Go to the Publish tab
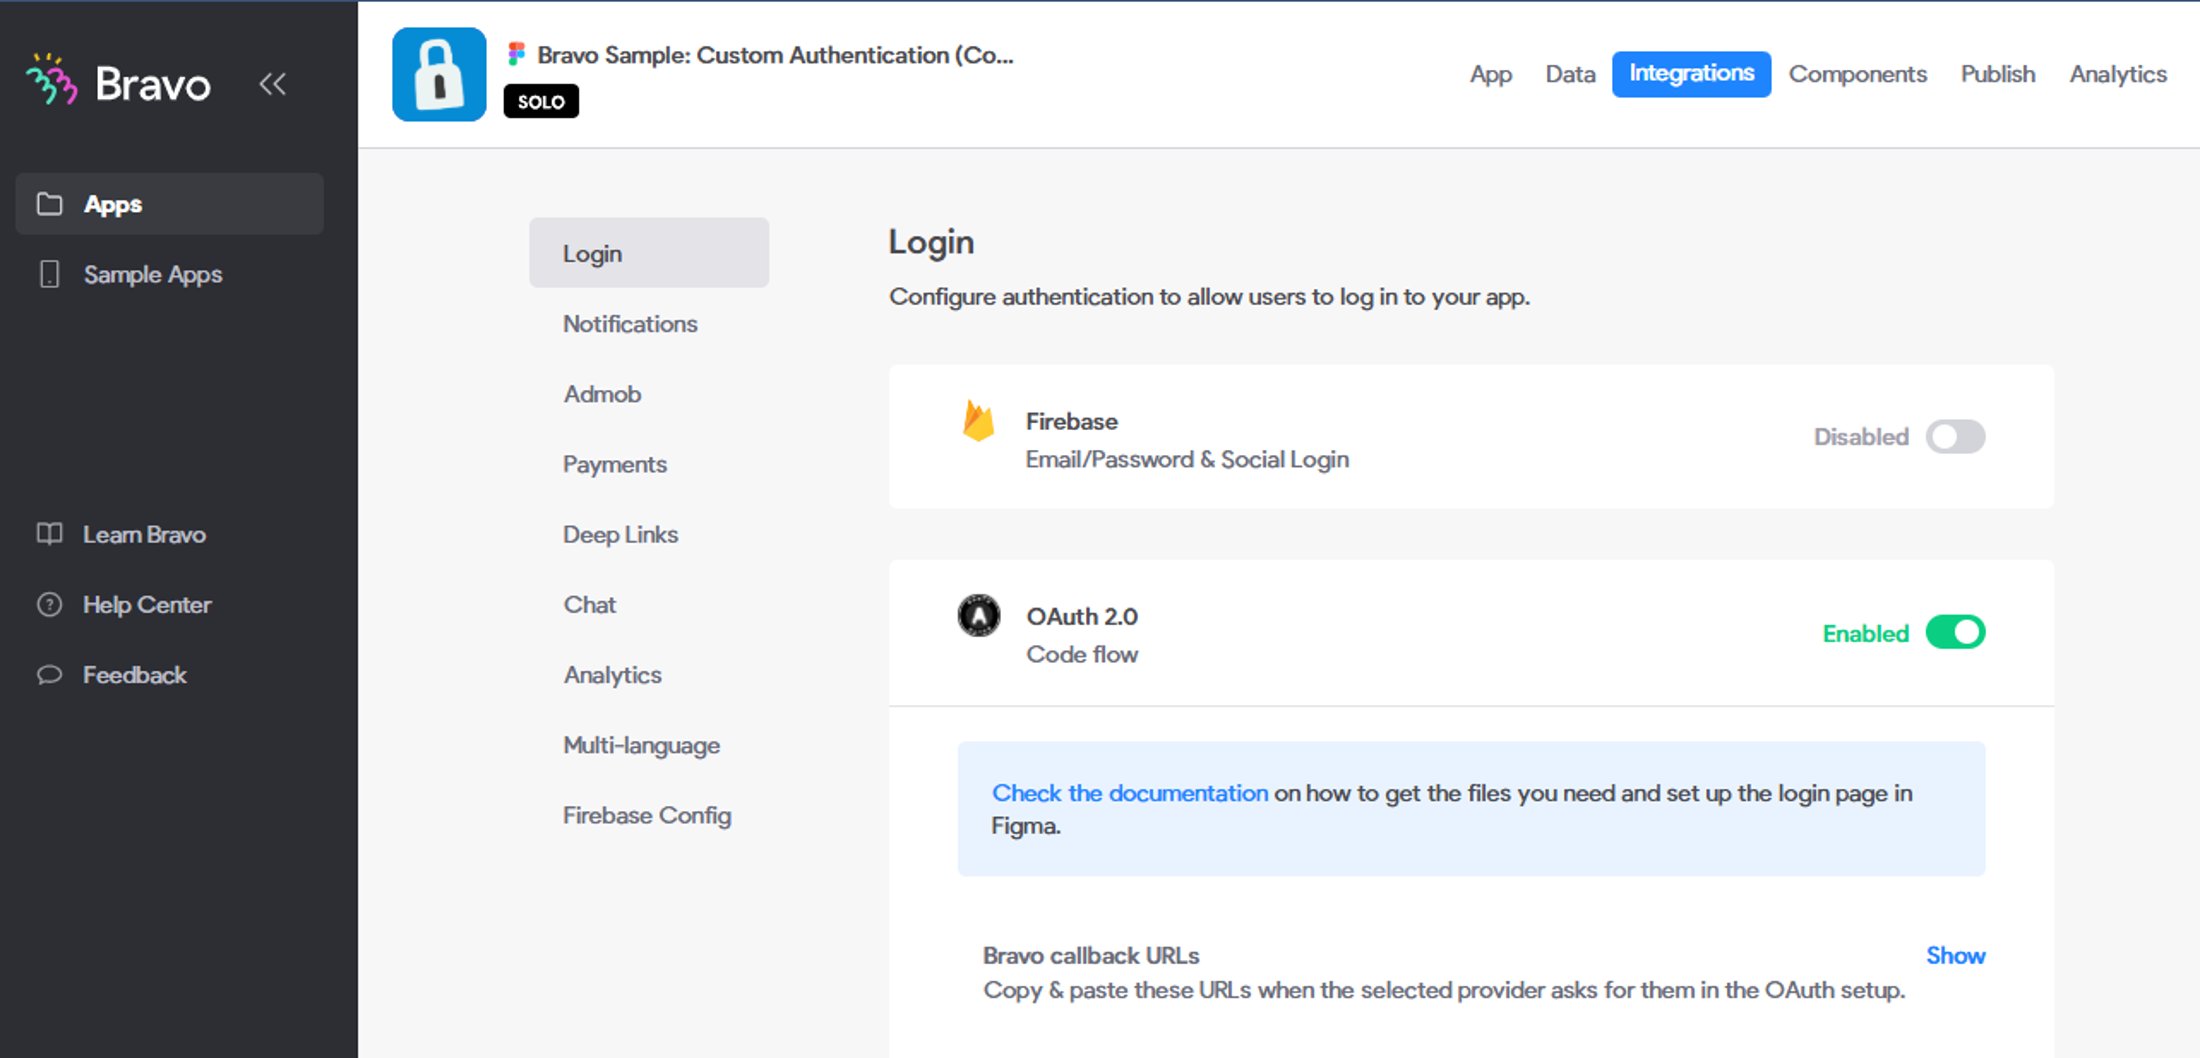Screen dimensions: 2200x1058 coord(1997,74)
